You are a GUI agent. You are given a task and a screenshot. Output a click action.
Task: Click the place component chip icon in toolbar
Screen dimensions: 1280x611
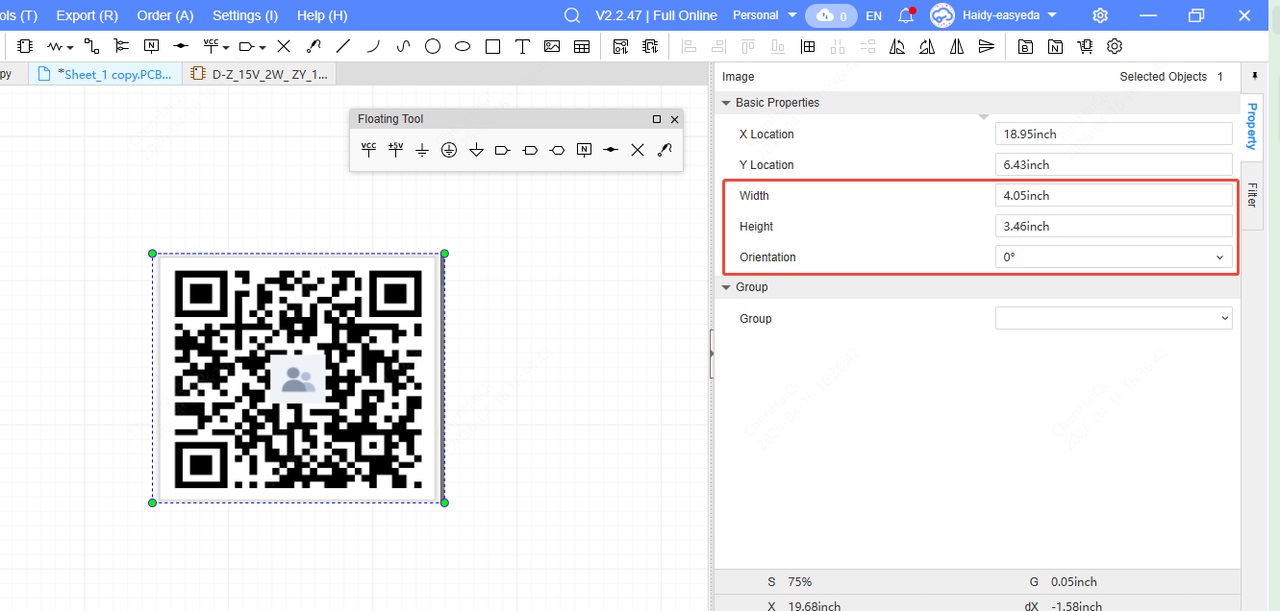[25, 46]
